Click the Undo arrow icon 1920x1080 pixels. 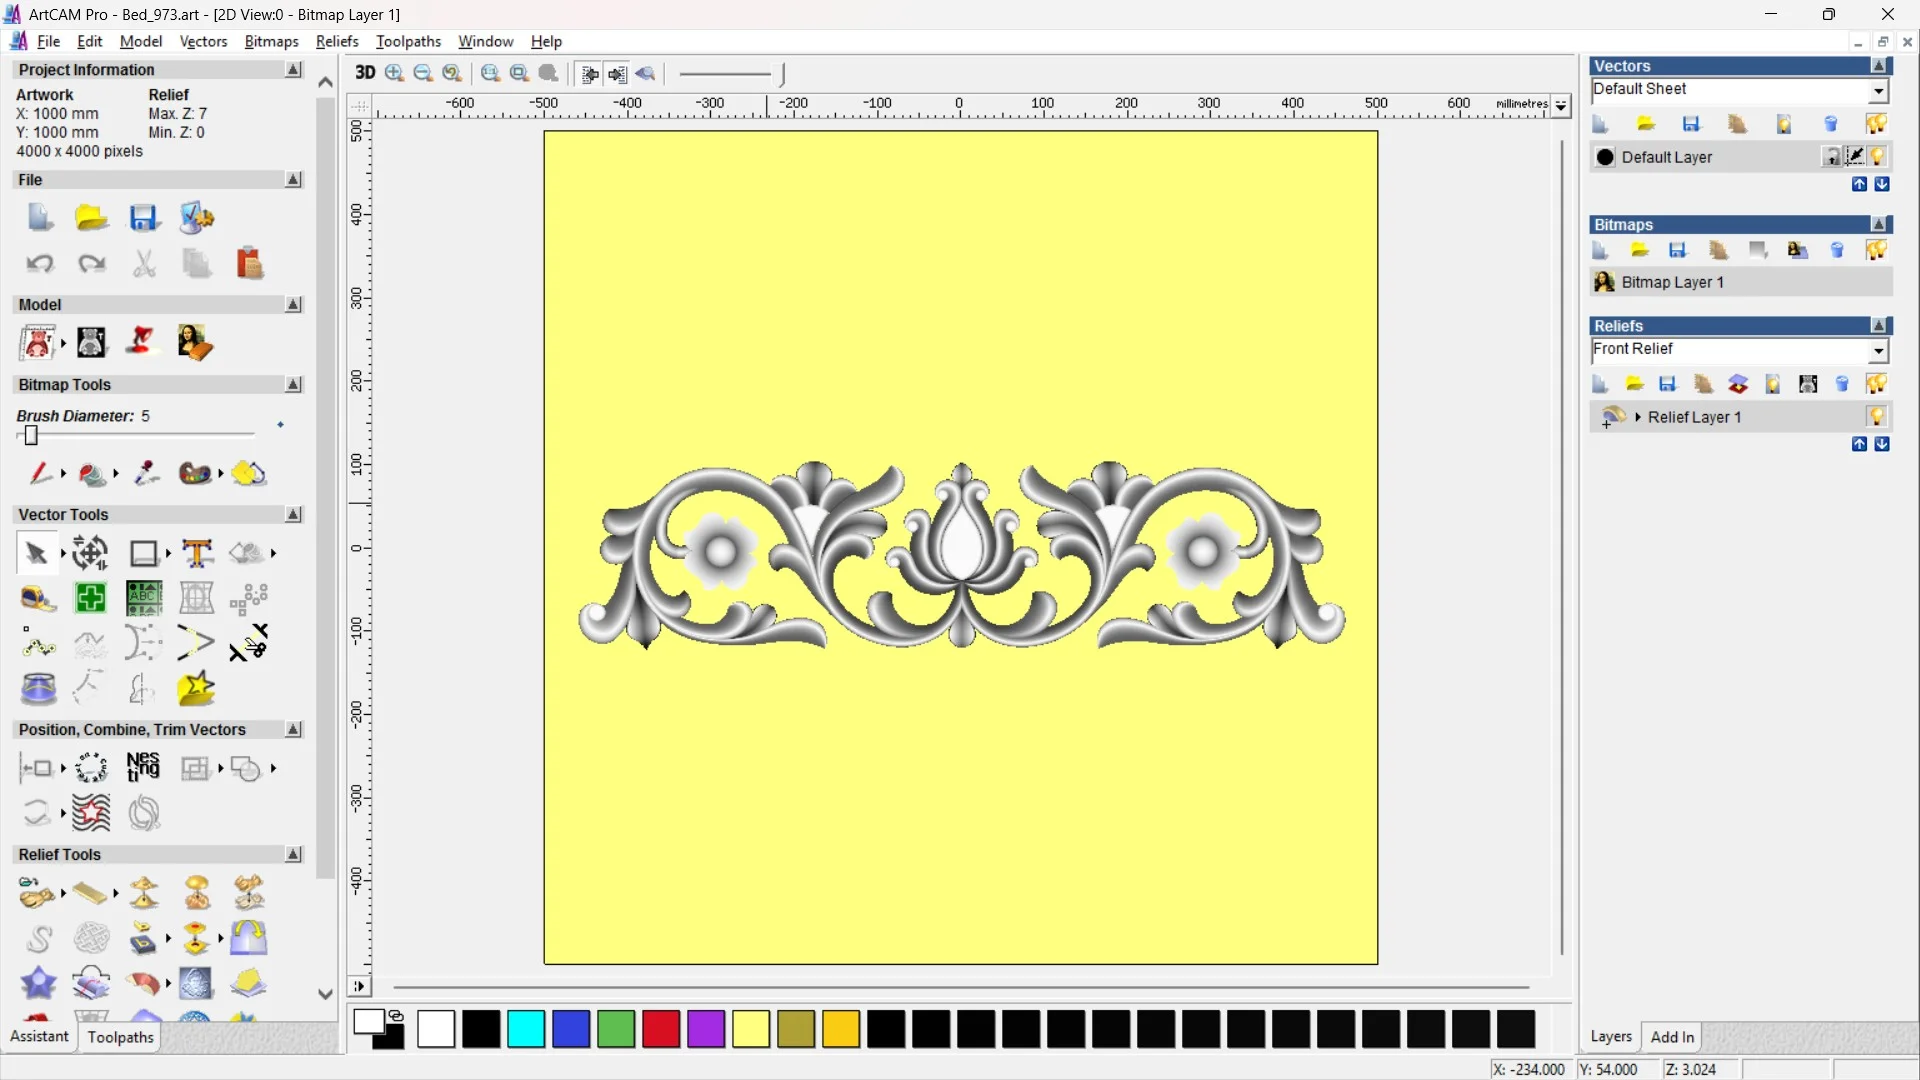pyautogui.click(x=40, y=264)
